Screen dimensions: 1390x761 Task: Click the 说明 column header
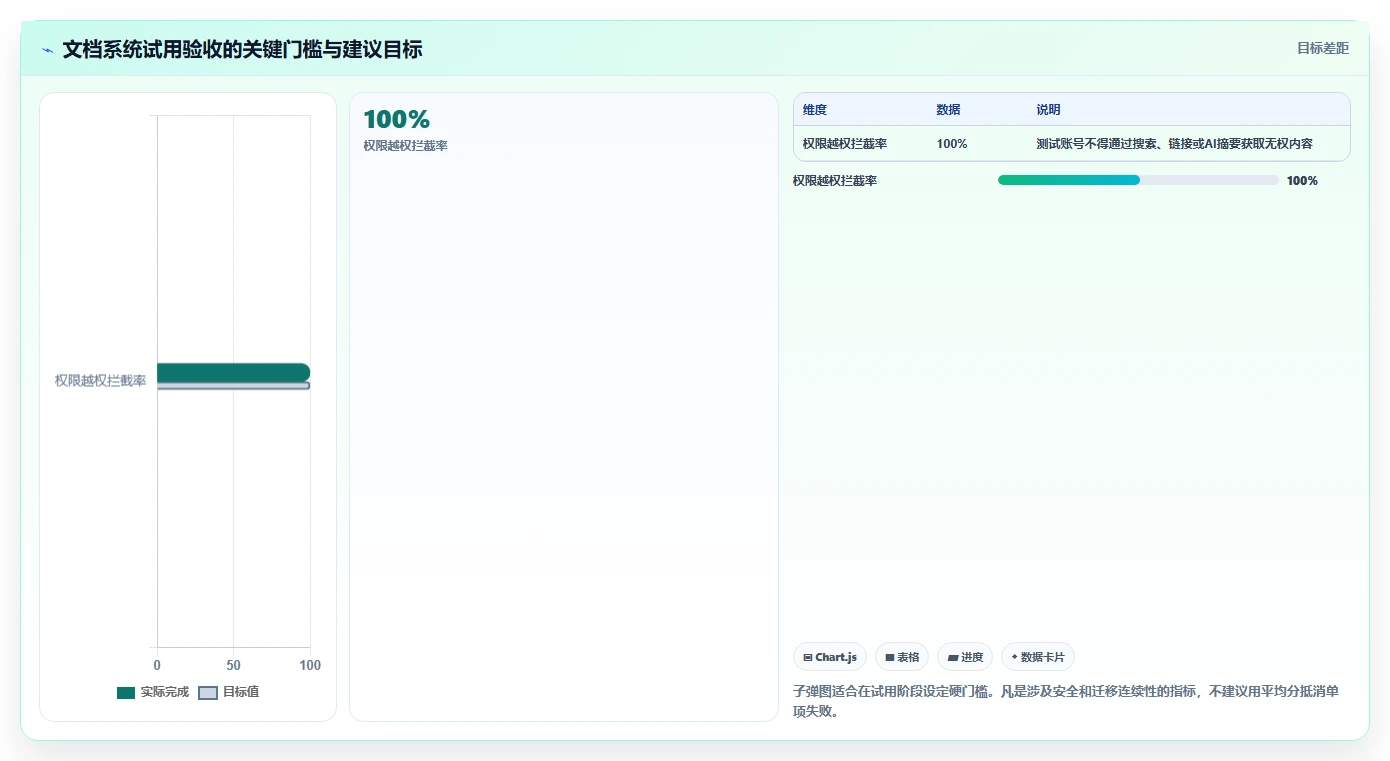pyautogui.click(x=1048, y=110)
